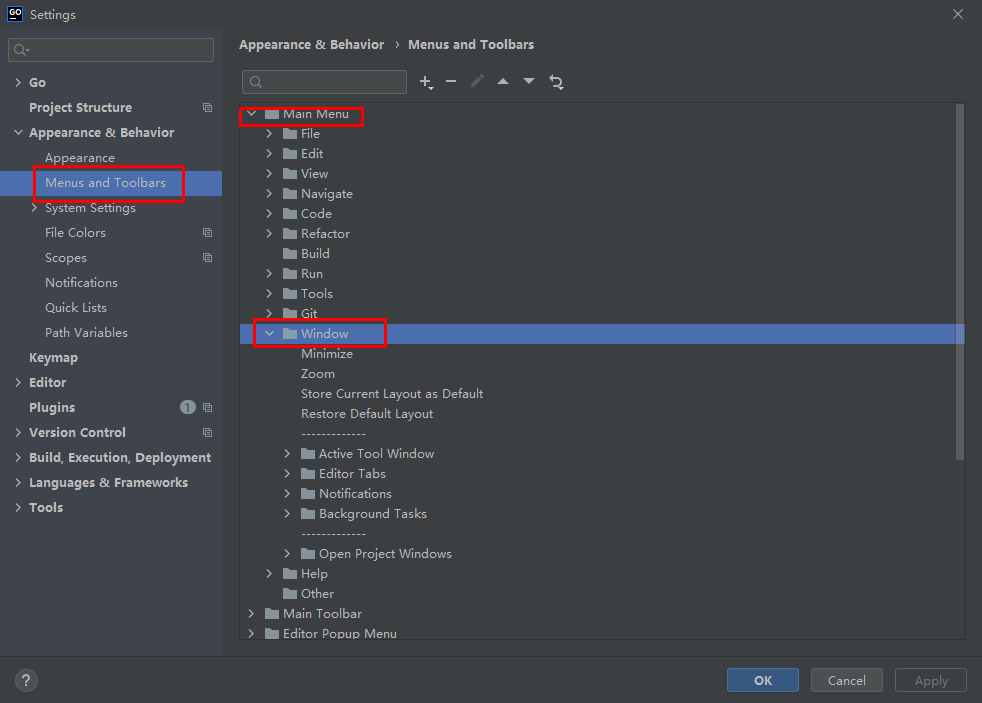
Task: Expand the Main Toolbar node
Action: click(x=251, y=614)
